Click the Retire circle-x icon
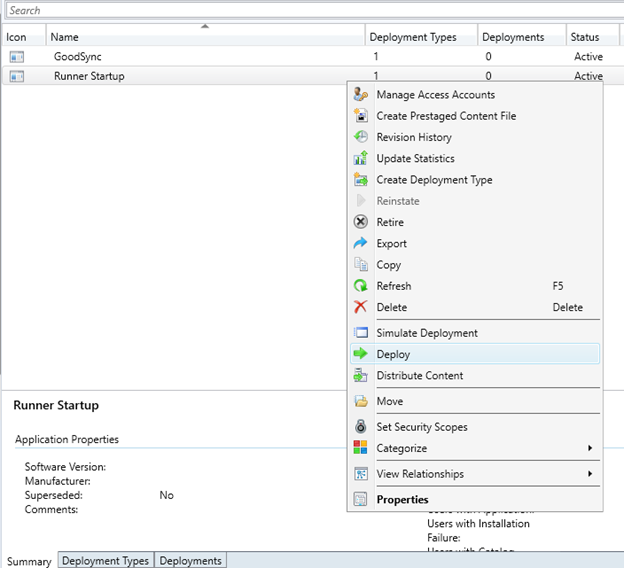This screenshot has height=568, width=624. 361,222
